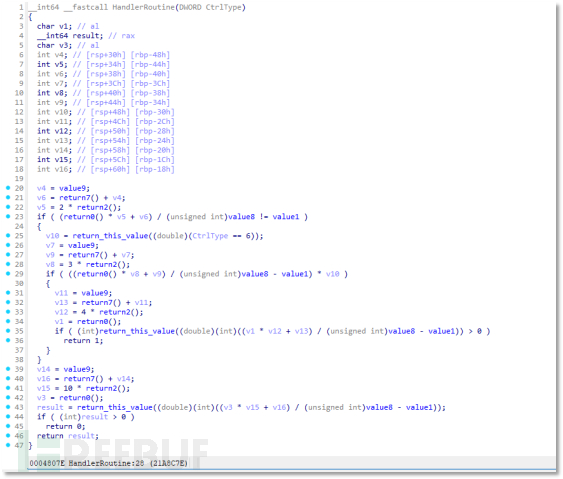Viewport: 563px width, 479px height.
Task: Click v7 in 'v7 = value9' line
Action: [x=50, y=245]
